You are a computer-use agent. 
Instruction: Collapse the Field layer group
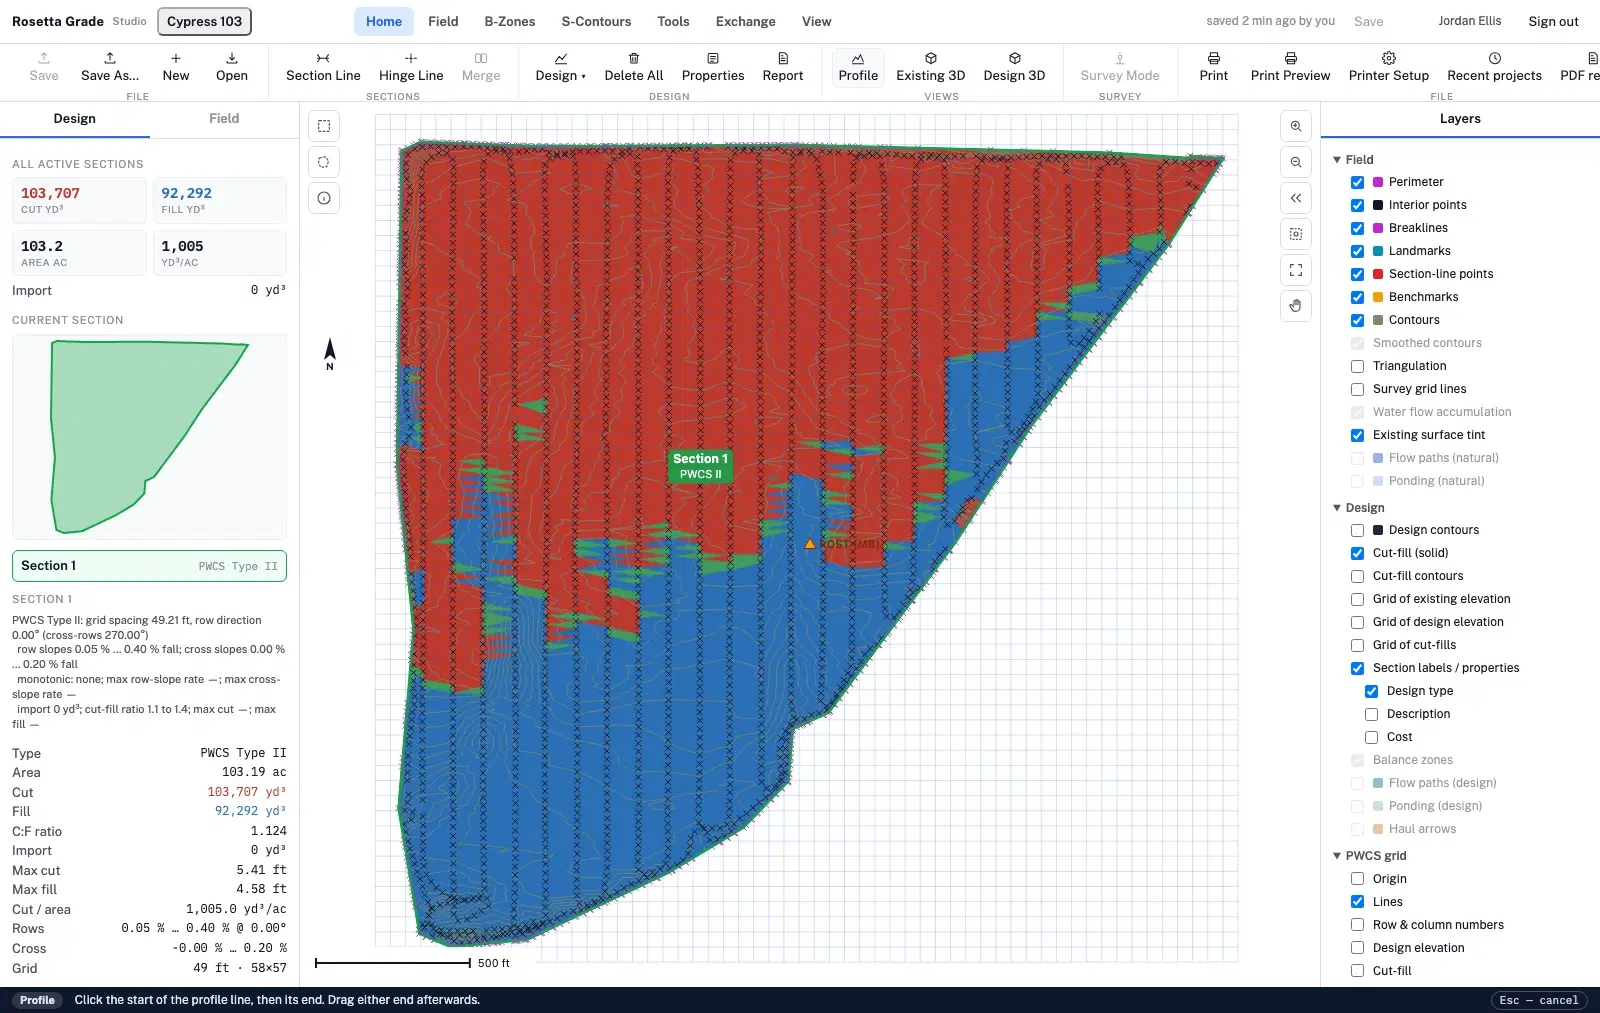click(x=1337, y=159)
